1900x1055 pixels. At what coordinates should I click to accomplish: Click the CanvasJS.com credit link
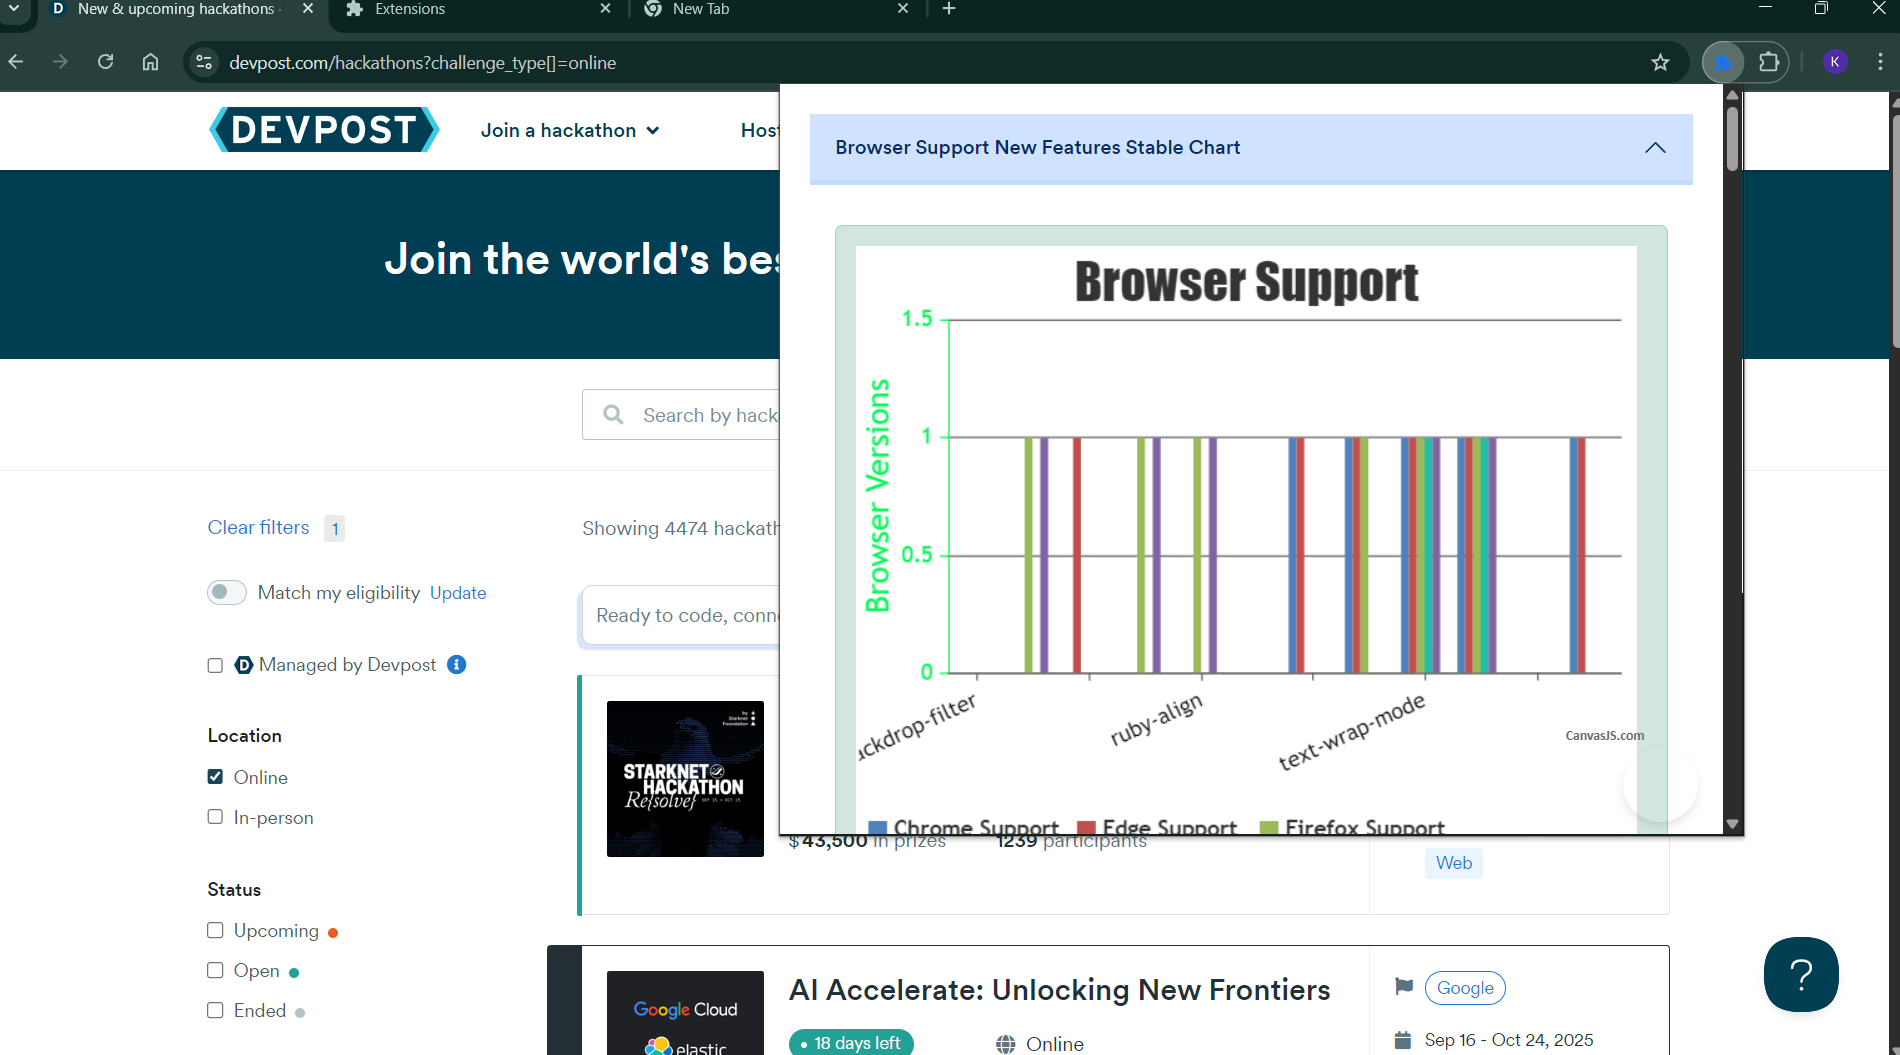pos(1604,736)
